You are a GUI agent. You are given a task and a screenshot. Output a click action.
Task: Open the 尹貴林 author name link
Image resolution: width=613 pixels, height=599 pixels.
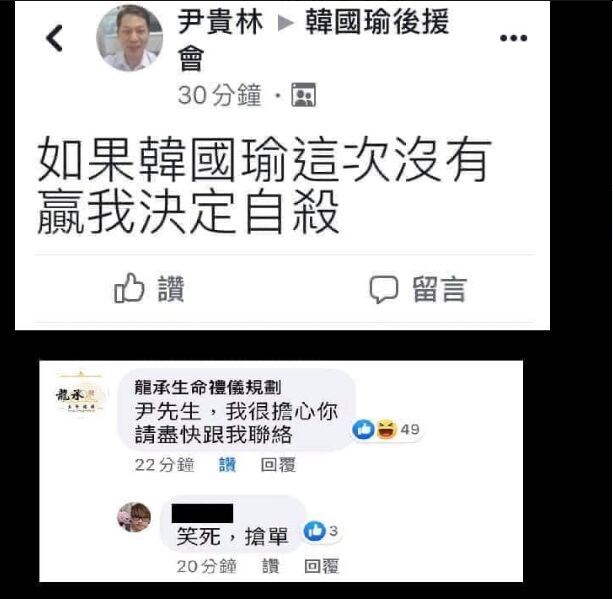[x=220, y=22]
